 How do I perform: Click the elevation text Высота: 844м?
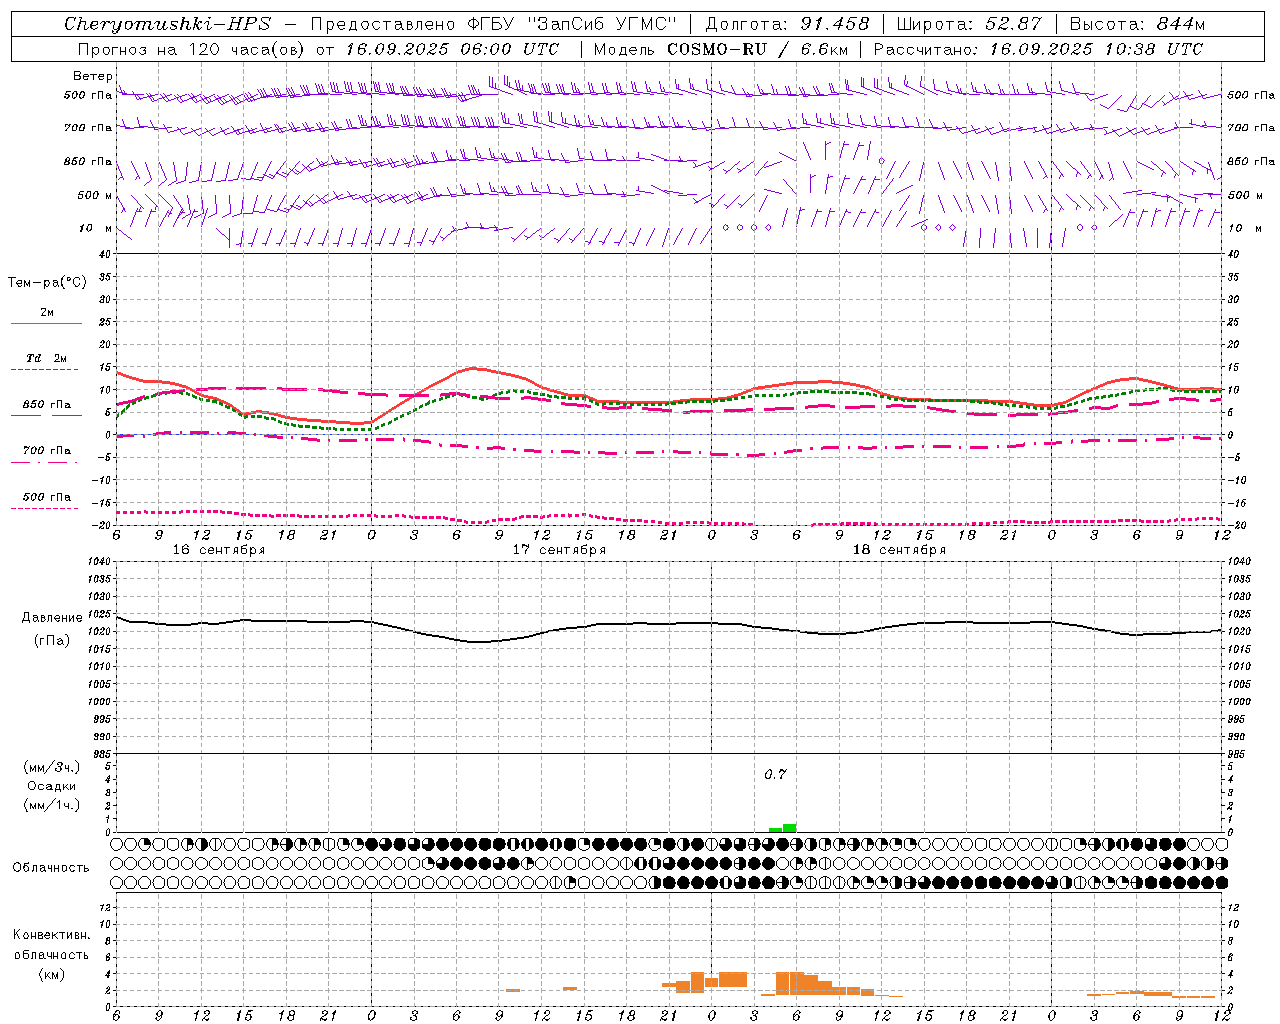pos(1137,24)
